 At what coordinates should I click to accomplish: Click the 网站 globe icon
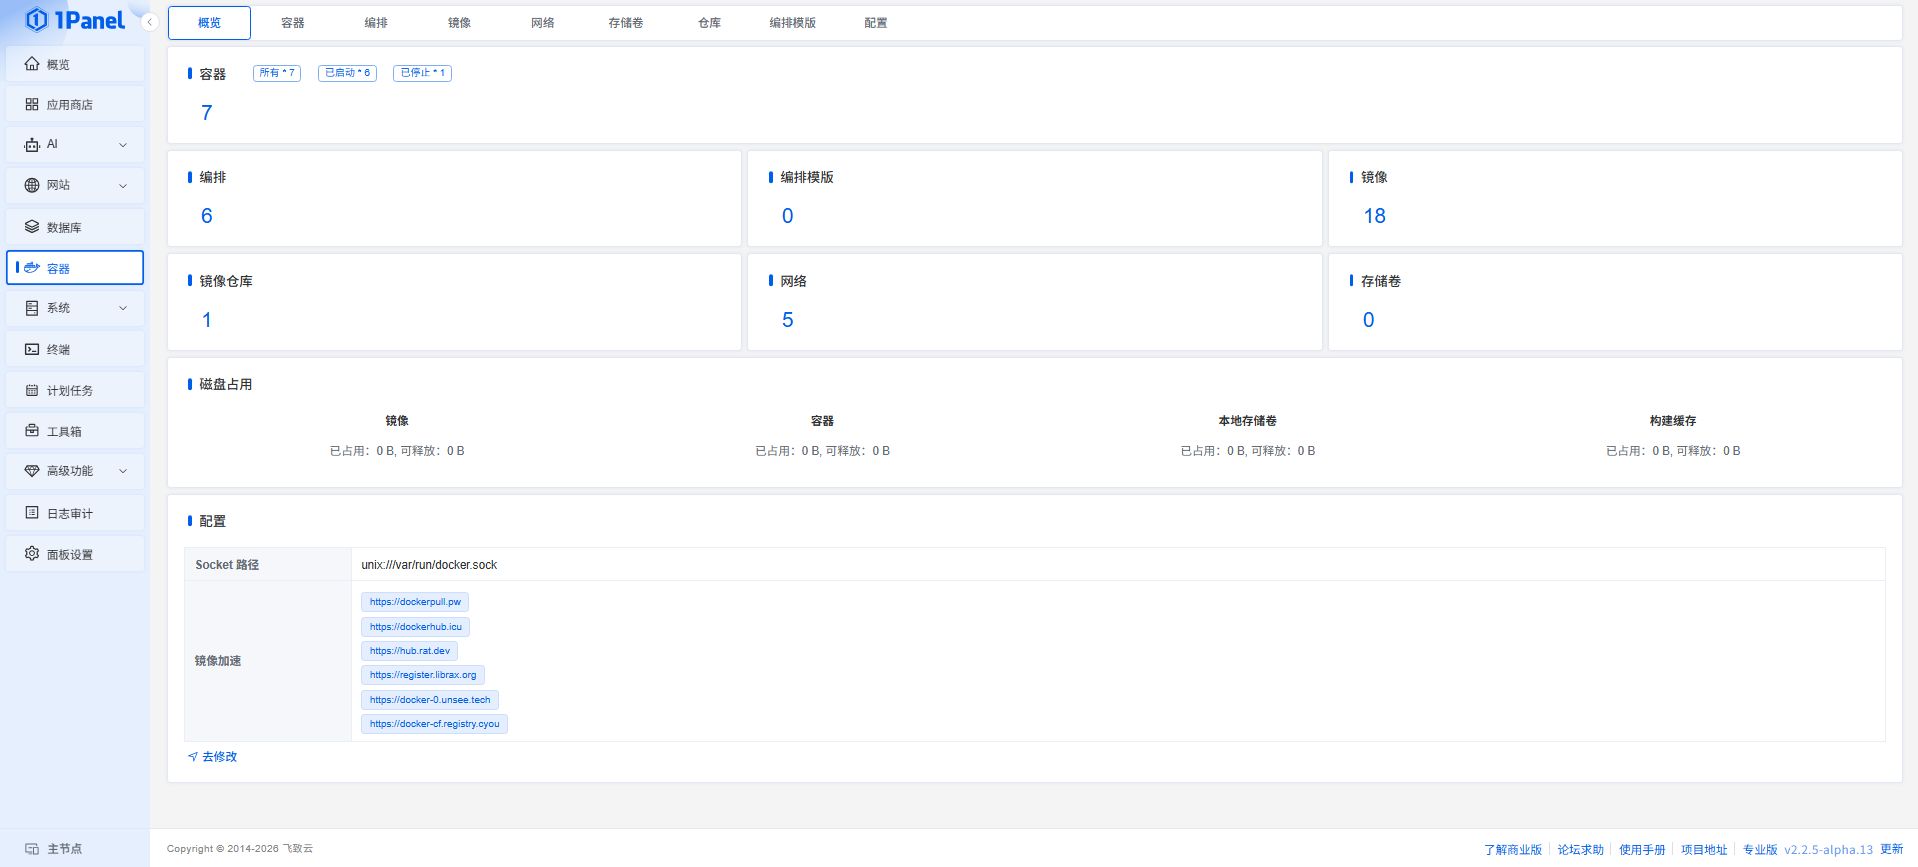(32, 185)
